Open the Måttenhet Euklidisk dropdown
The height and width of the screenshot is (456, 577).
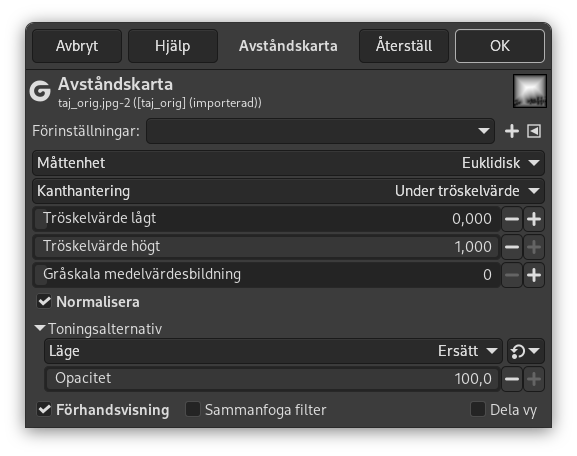point(288,163)
